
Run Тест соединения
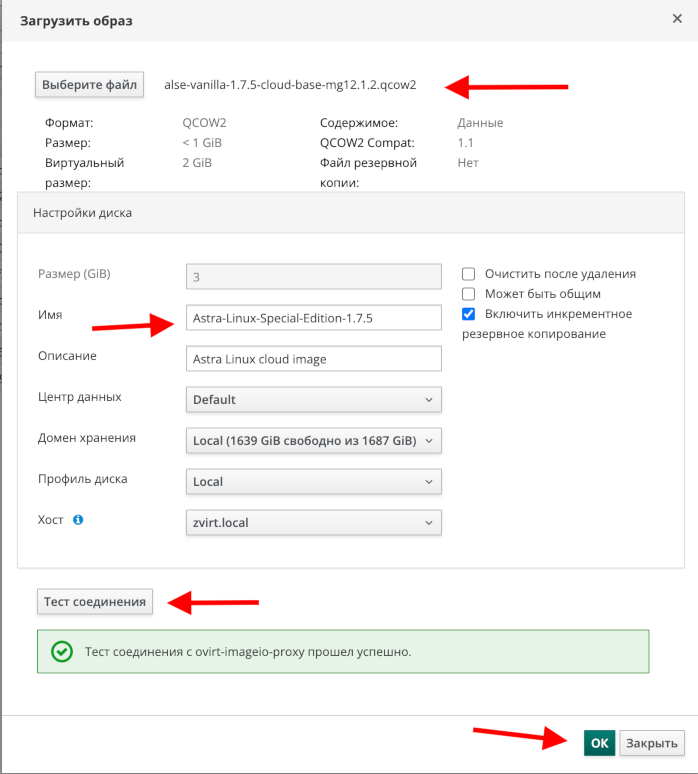(95, 601)
